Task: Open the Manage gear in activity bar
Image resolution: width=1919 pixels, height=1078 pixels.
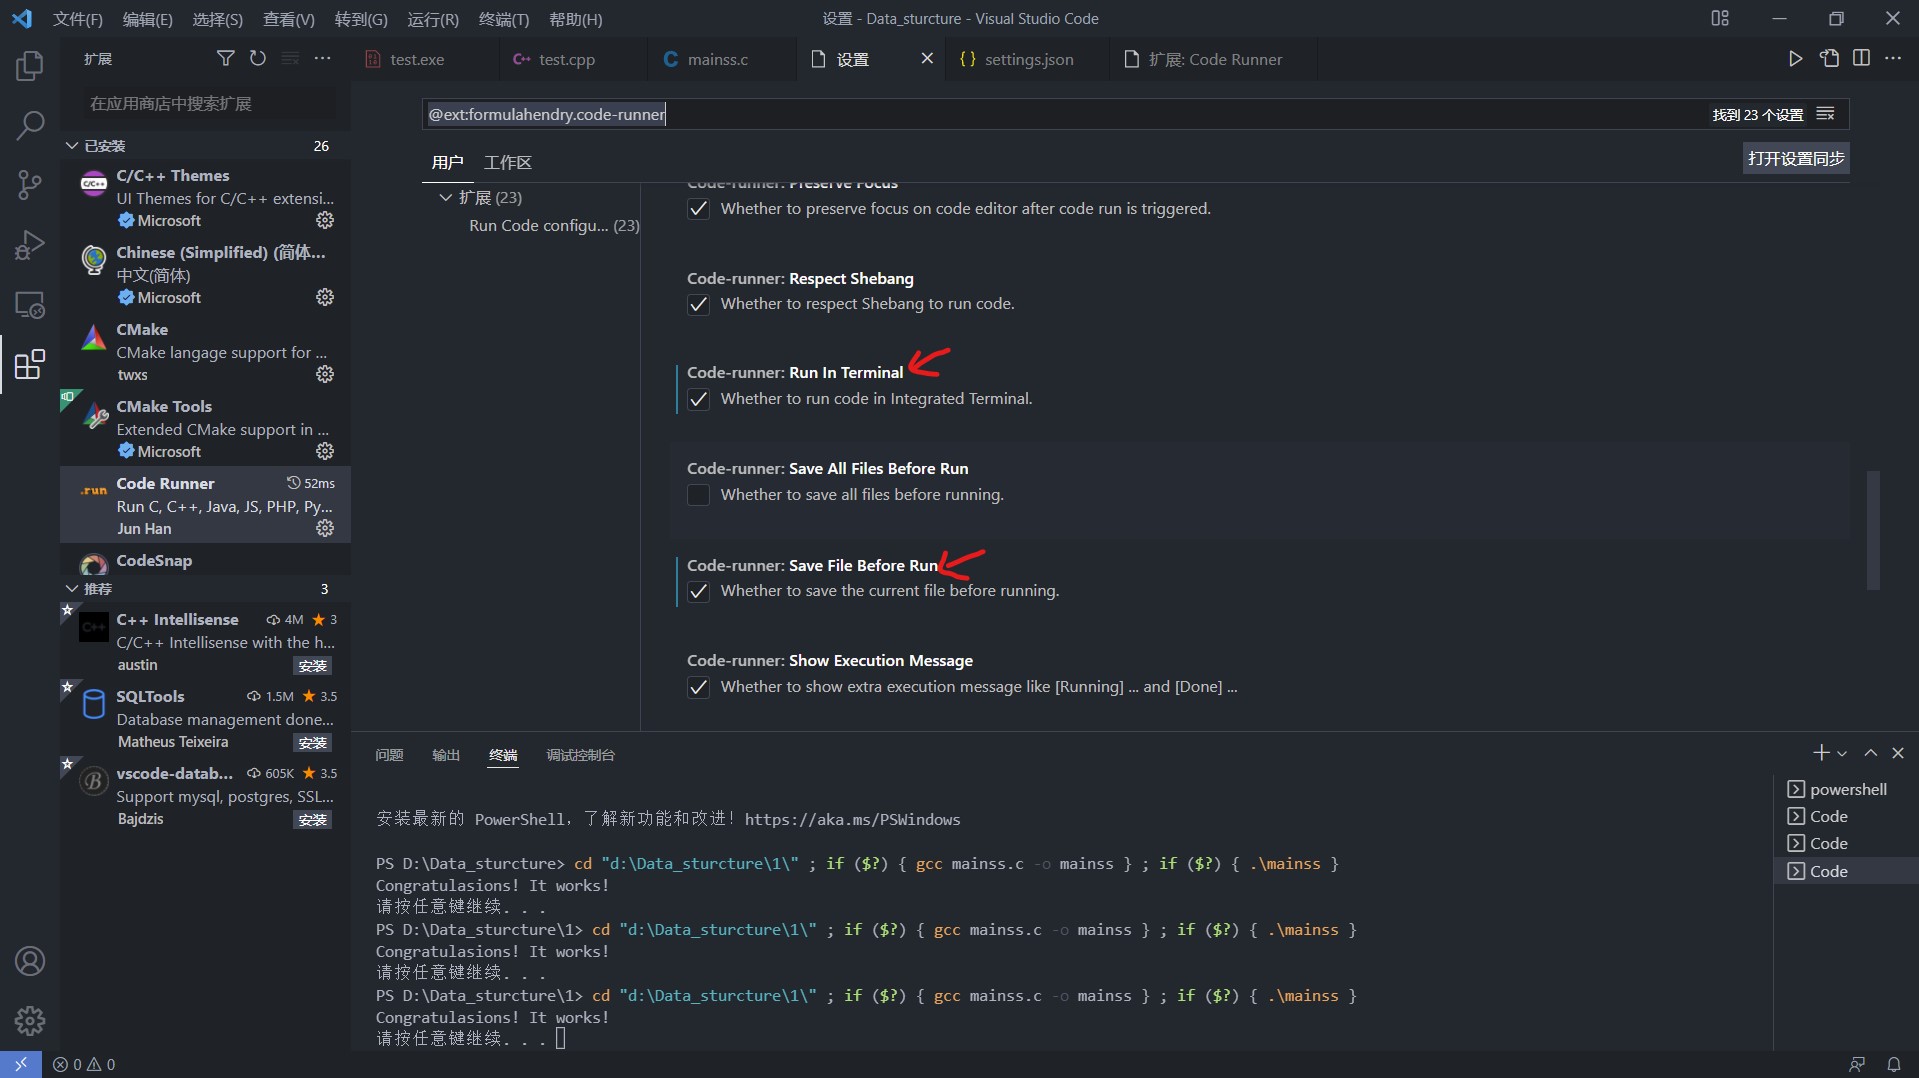Action: (x=30, y=1020)
